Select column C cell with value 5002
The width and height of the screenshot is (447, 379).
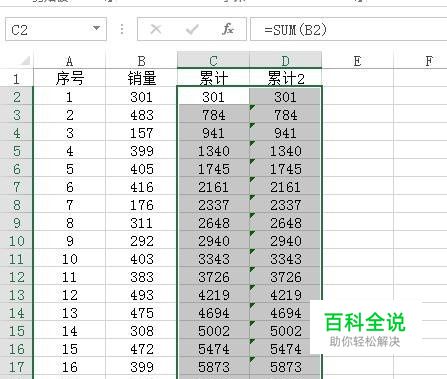(x=213, y=331)
